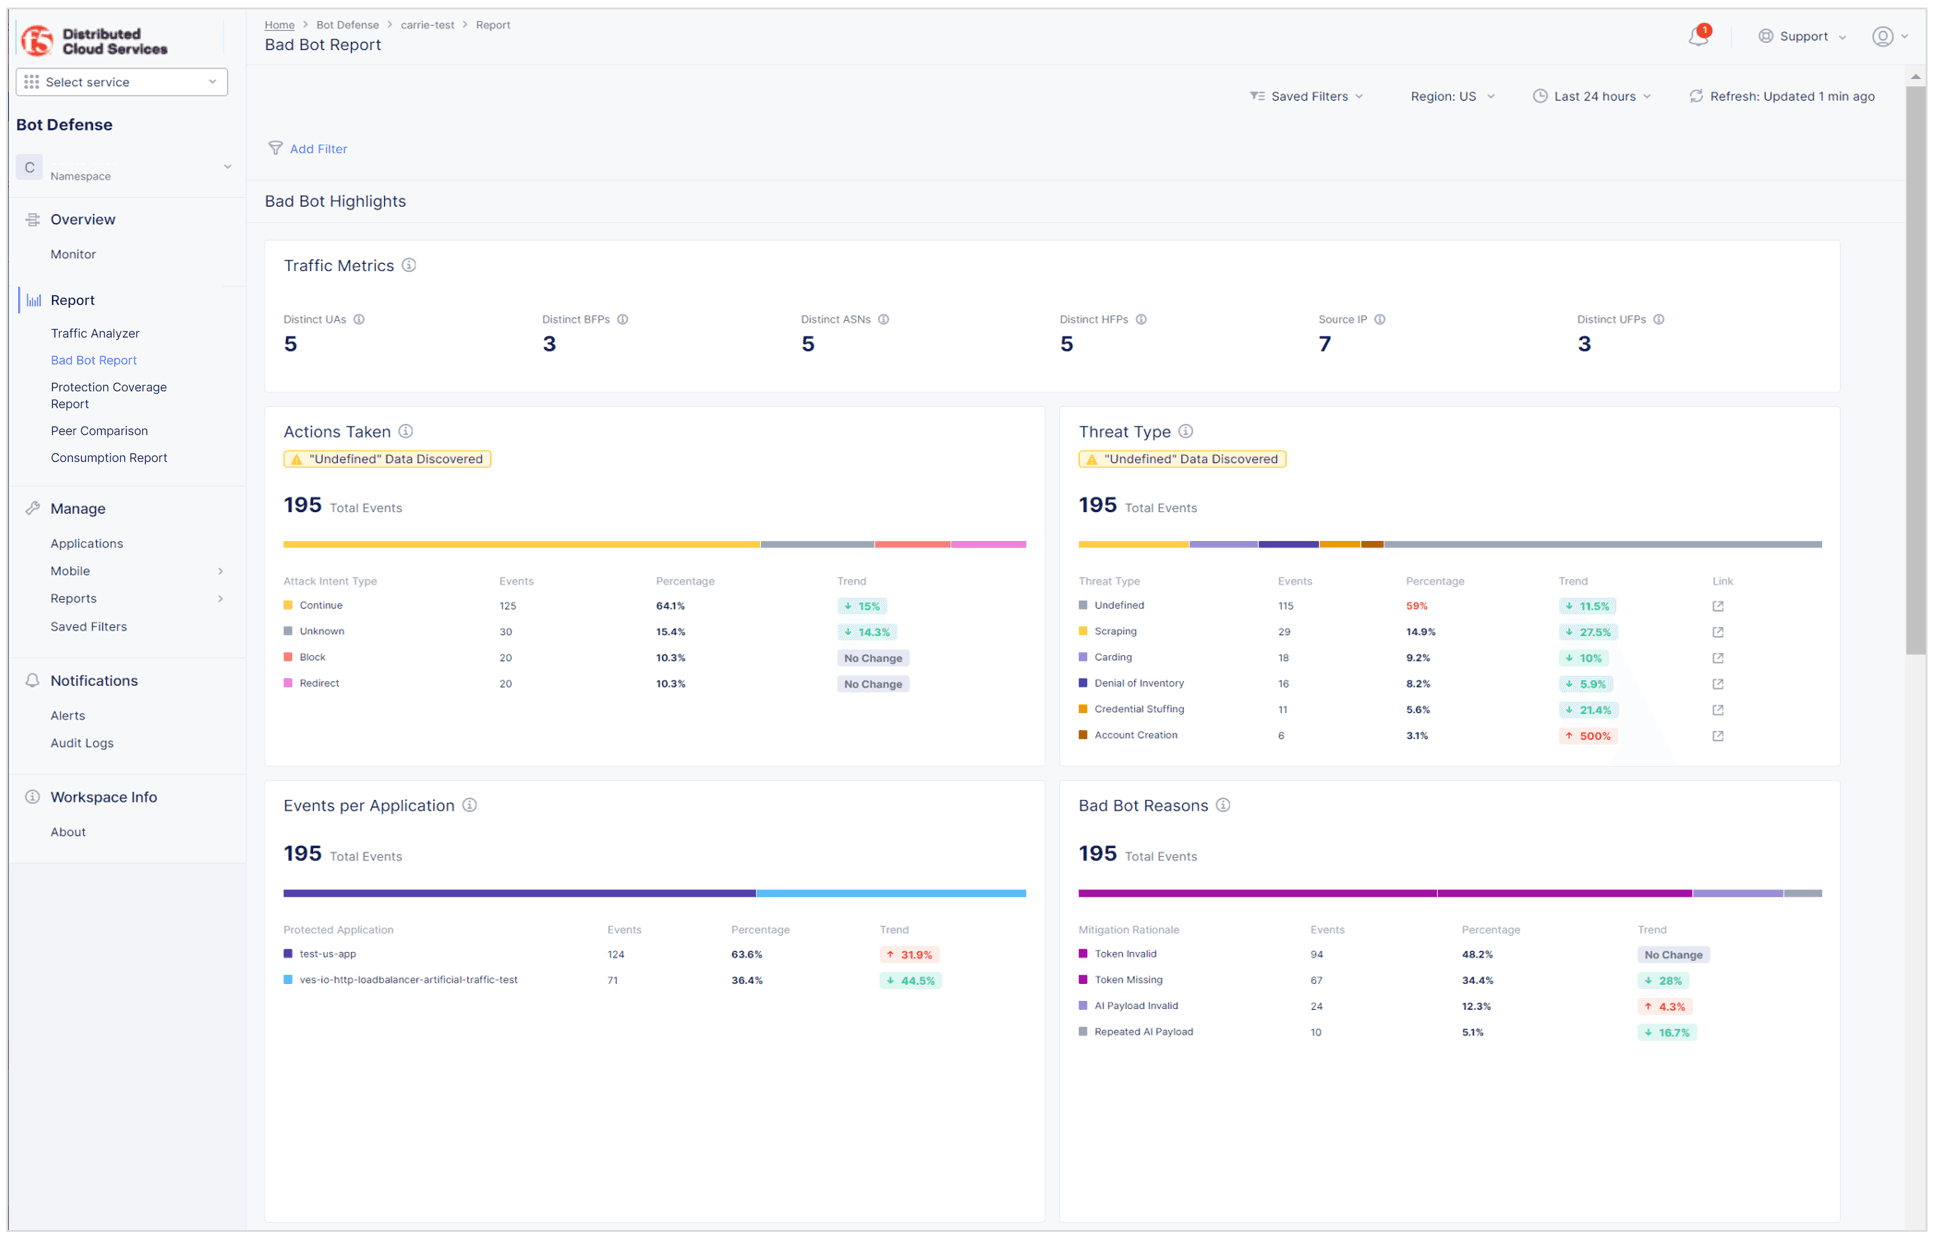The image size is (1938, 1245).
Task: Open the notifications bell icon
Action: pyautogui.click(x=1698, y=37)
